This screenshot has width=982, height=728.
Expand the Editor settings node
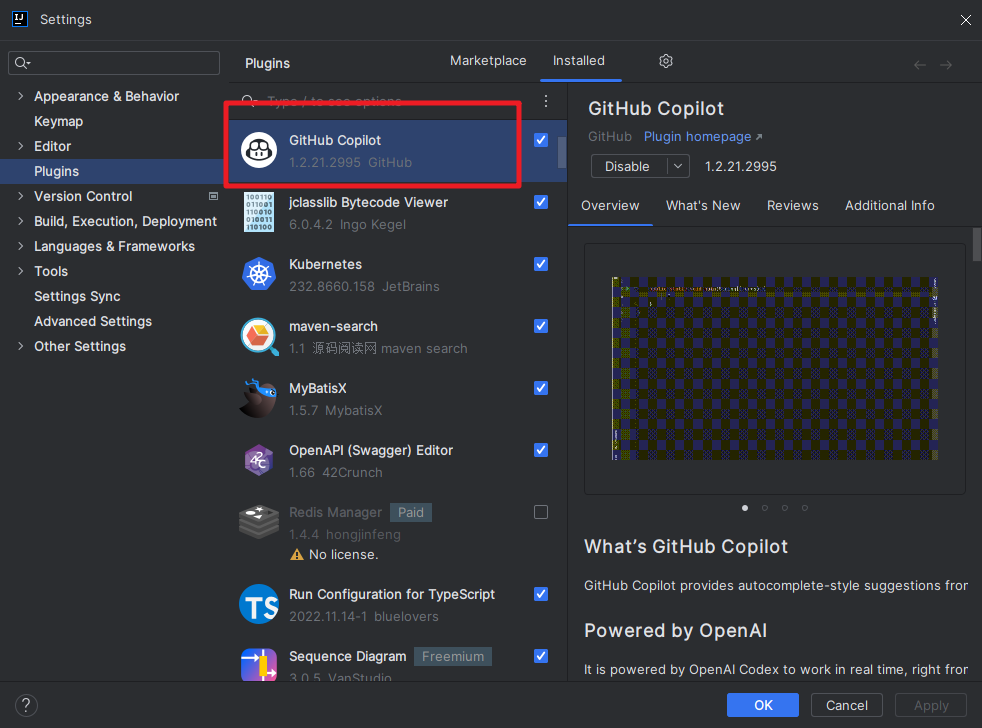coord(21,146)
